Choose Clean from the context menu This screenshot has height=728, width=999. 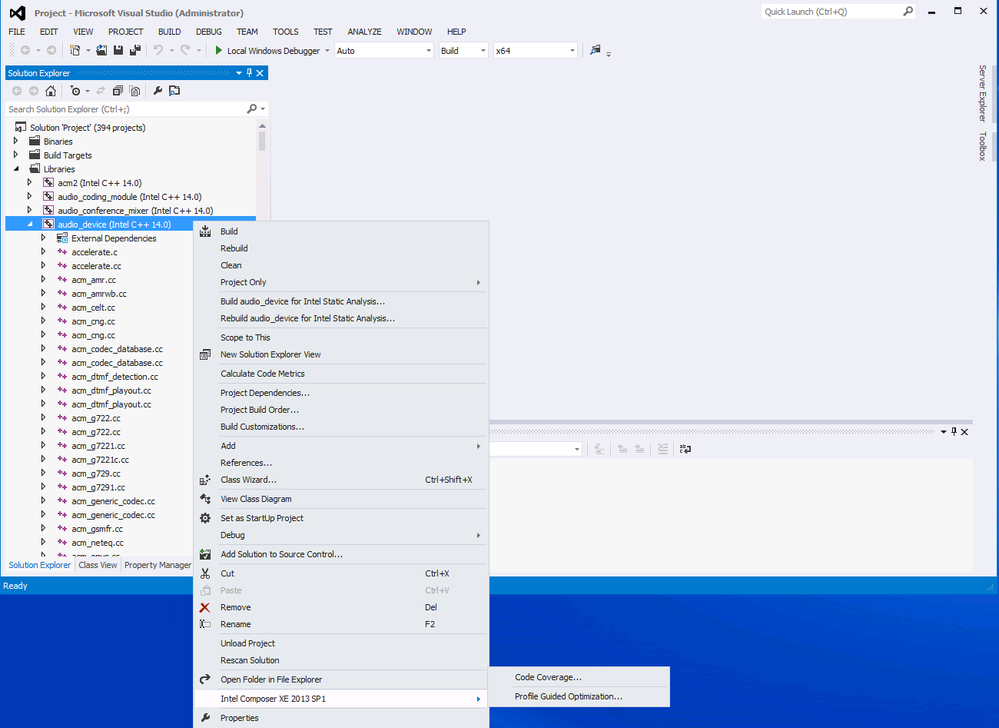click(341, 265)
